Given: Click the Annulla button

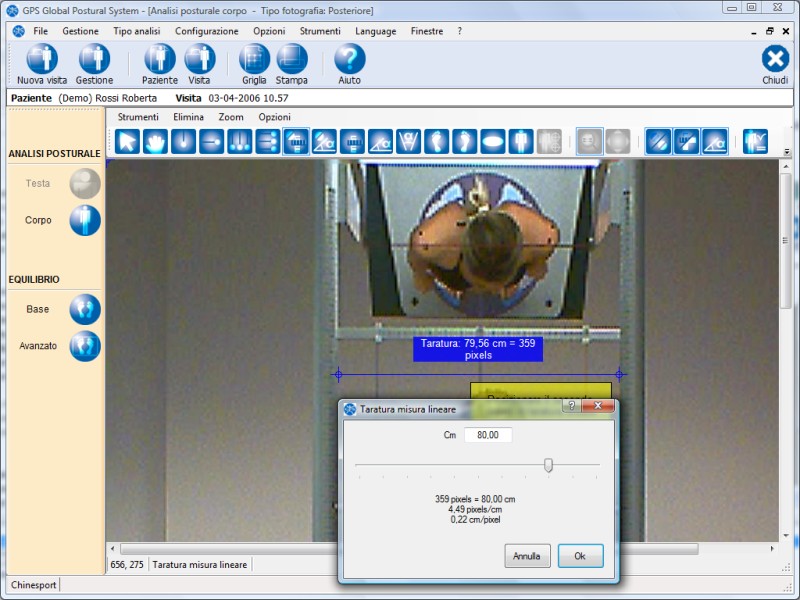Looking at the screenshot, I should pos(527,556).
